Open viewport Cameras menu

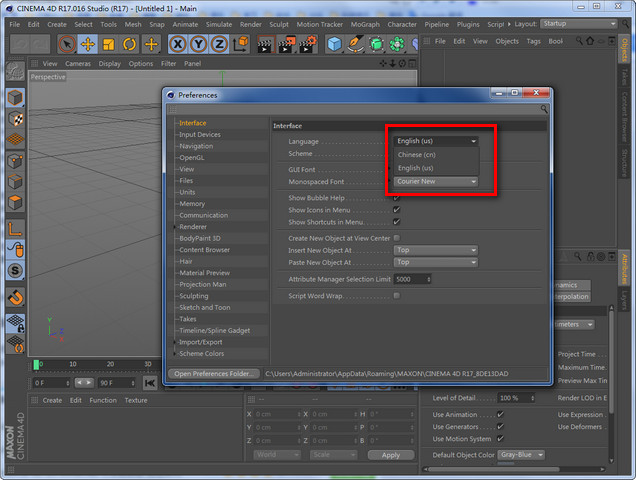coord(78,64)
